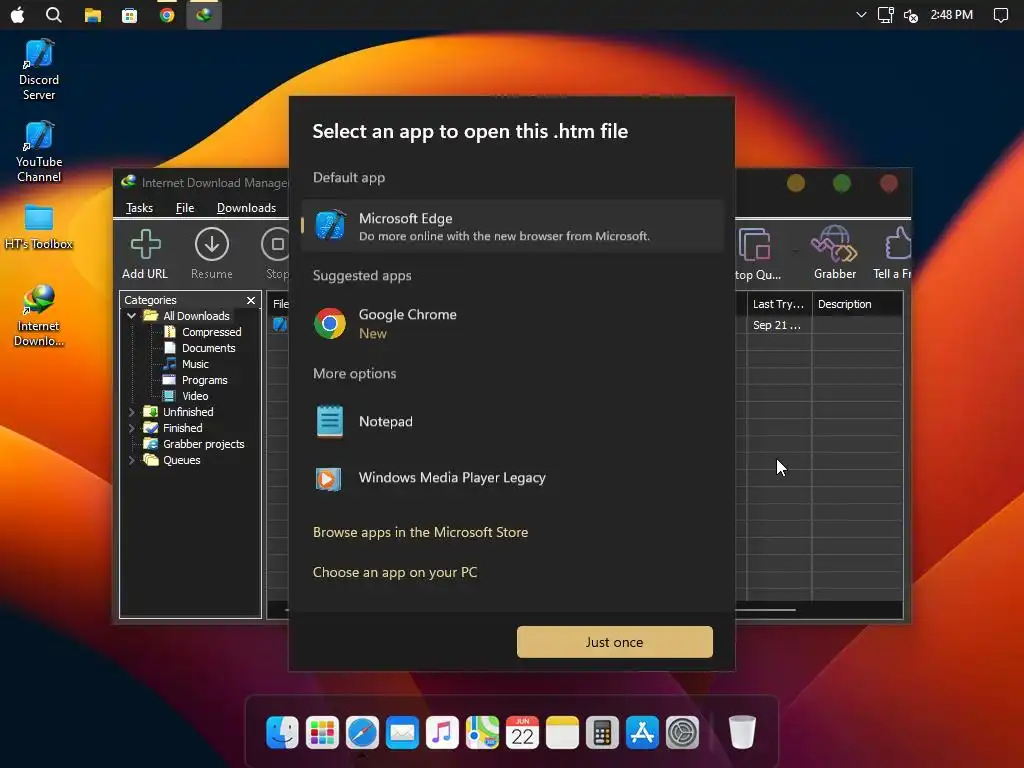Open Microsoft Store icon in top bar

pyautogui.click(x=129, y=15)
